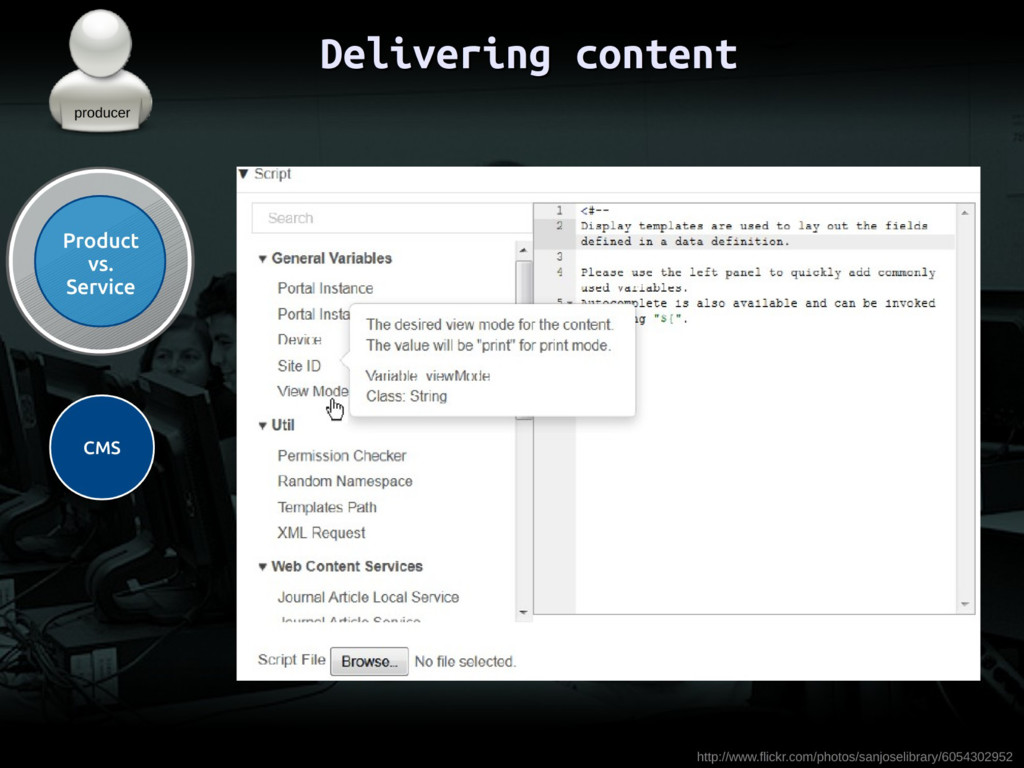Insert the Permission Checker variable
This screenshot has width=1024, height=768.
342,455
